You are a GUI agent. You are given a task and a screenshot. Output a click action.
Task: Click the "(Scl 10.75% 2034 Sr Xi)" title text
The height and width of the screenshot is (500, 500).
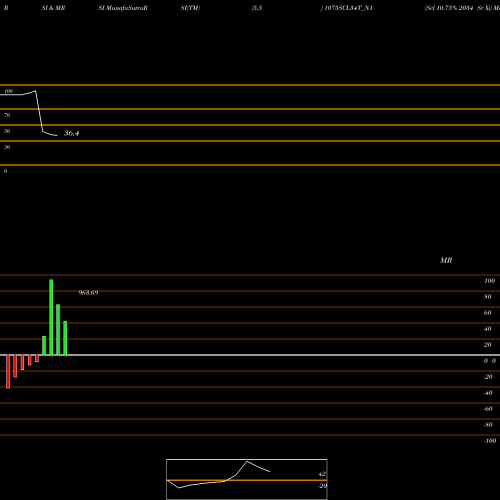click(458, 8)
